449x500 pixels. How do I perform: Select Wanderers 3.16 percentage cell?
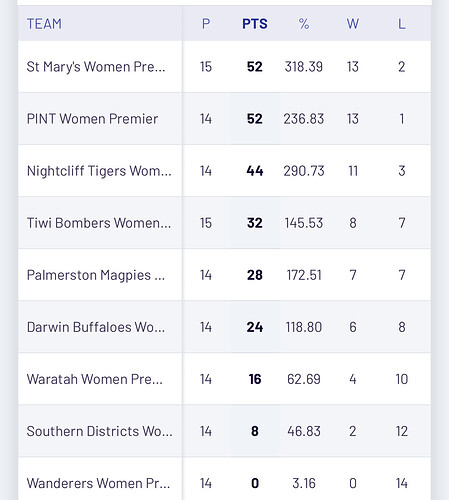(x=304, y=483)
